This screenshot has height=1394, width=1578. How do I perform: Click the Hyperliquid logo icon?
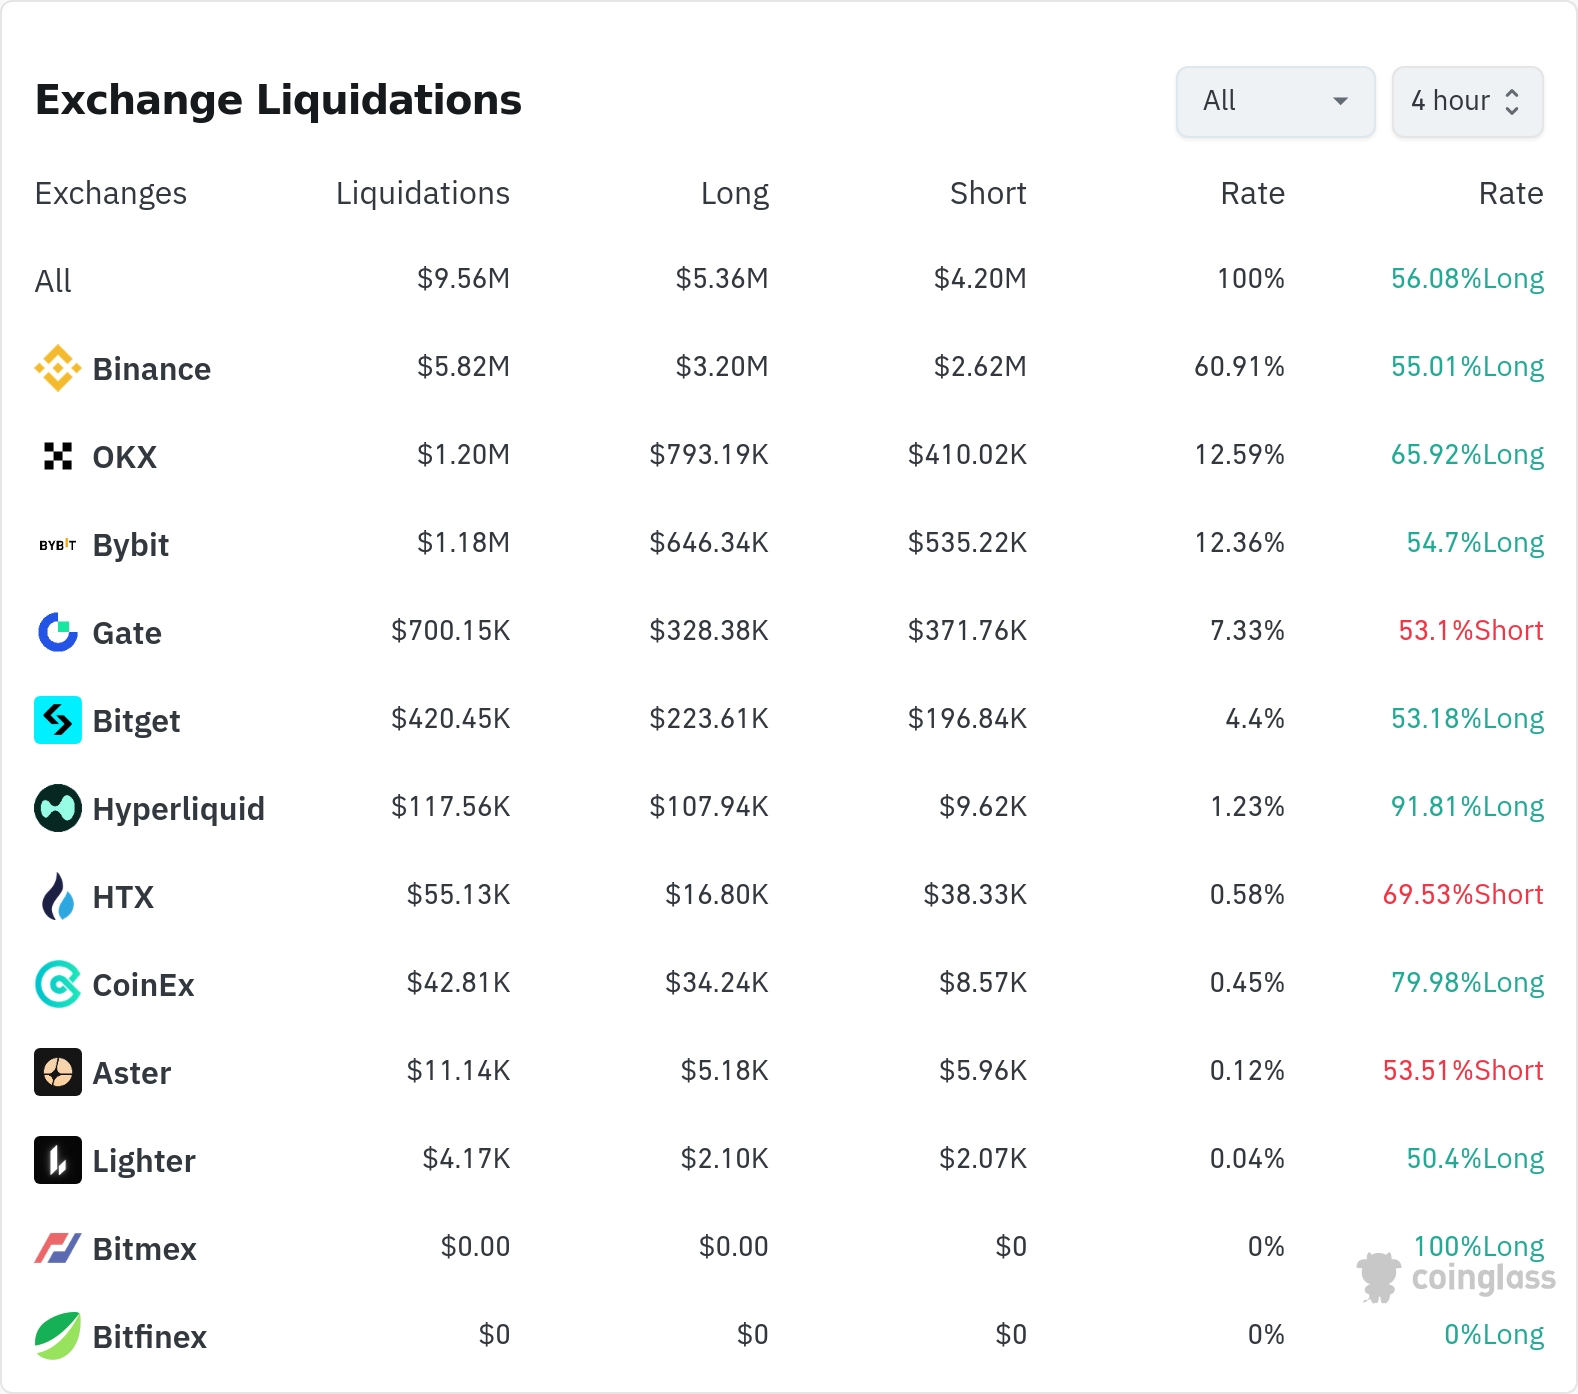point(58,808)
